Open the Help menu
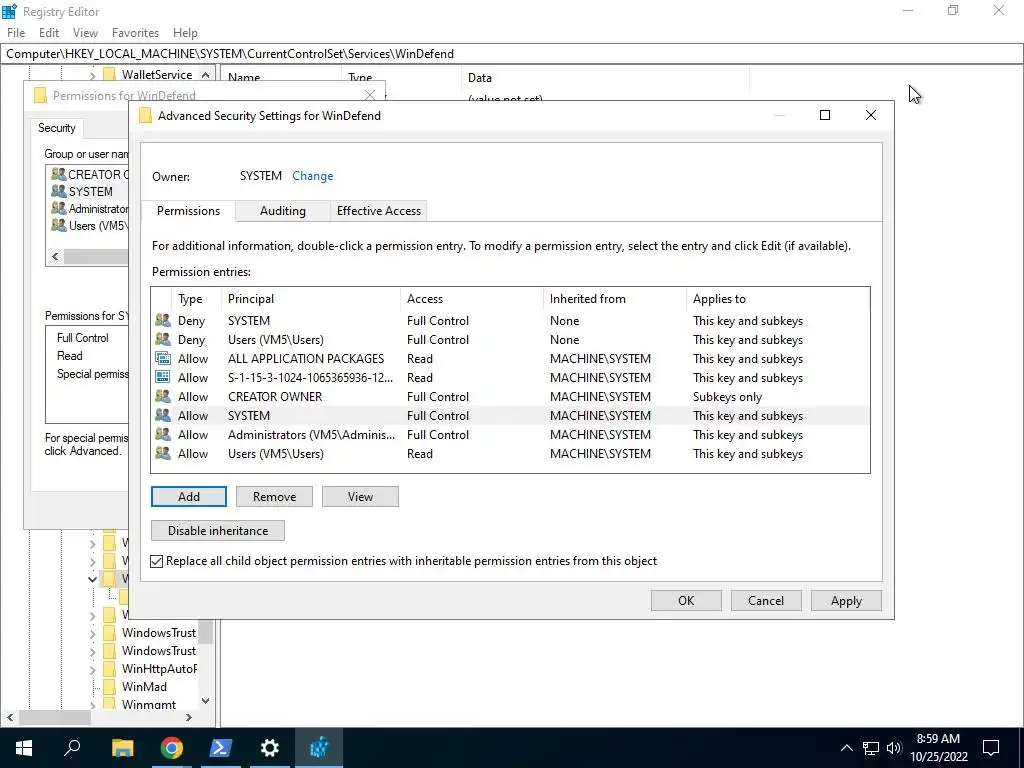Image resolution: width=1024 pixels, height=768 pixels. [x=185, y=33]
